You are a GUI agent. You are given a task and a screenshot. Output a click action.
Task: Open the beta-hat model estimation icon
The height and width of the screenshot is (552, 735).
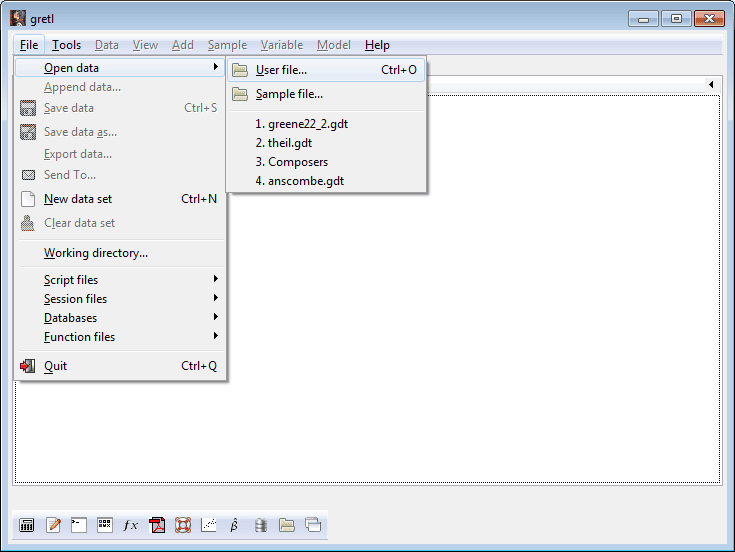(235, 525)
